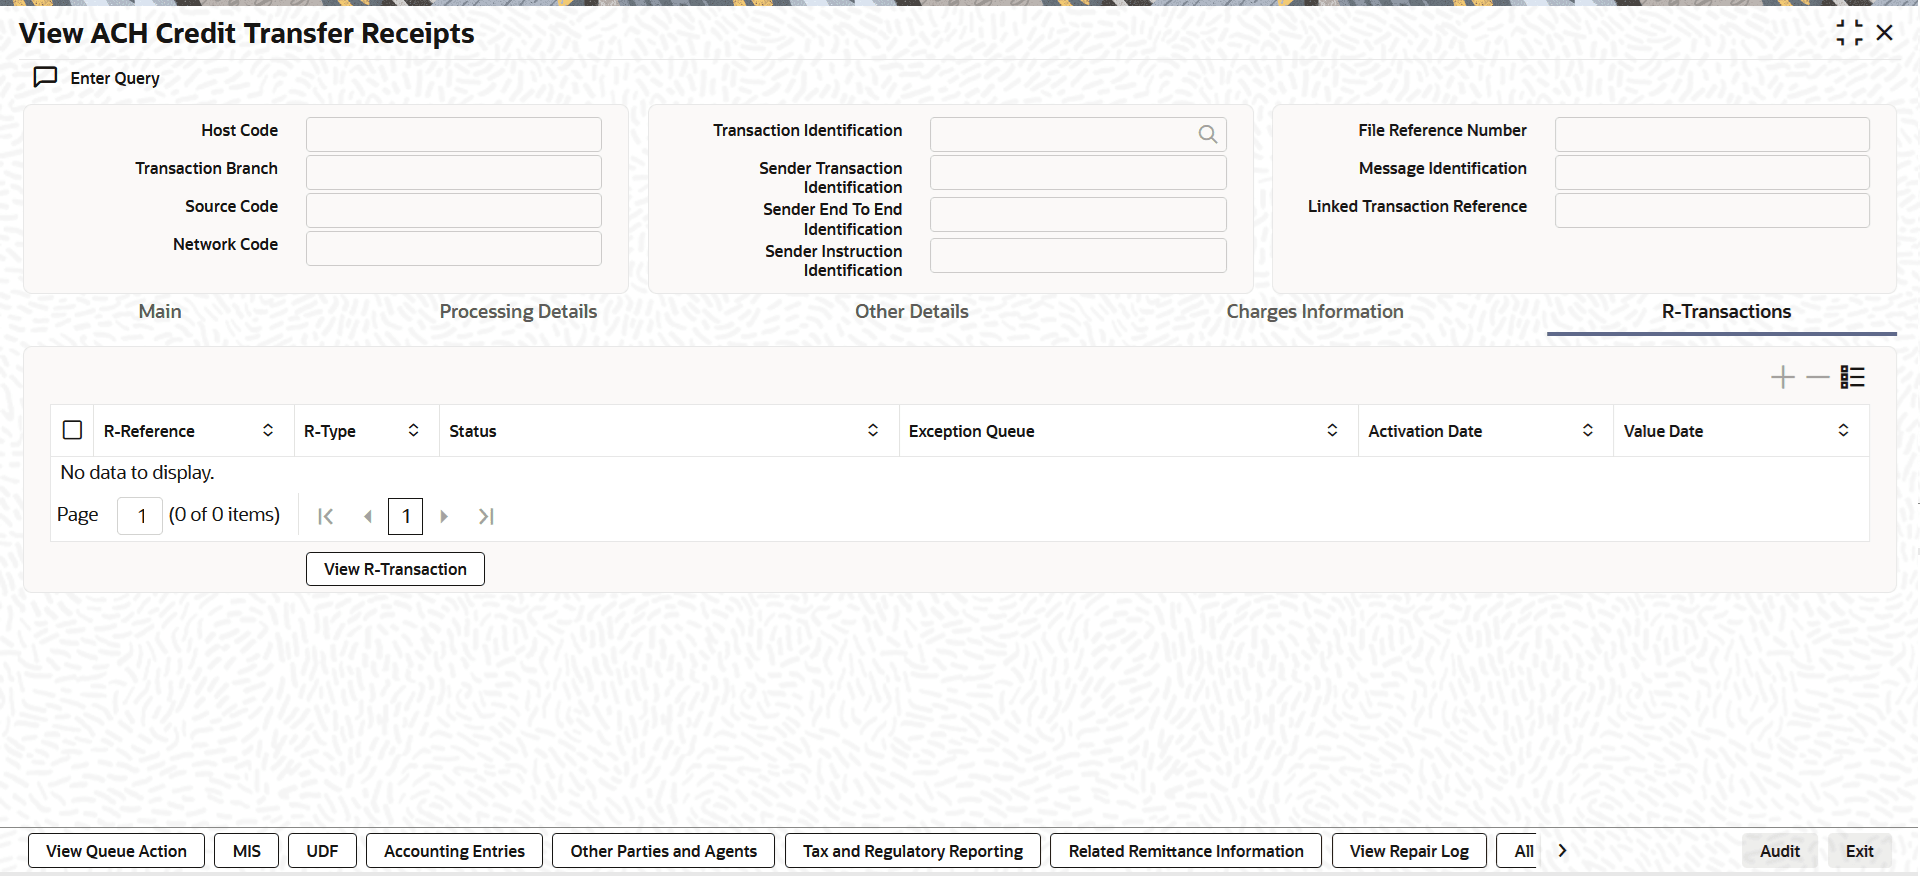The height and width of the screenshot is (876, 1920).
Task: Tick the select-all rows checkbox
Action: pyautogui.click(x=72, y=430)
